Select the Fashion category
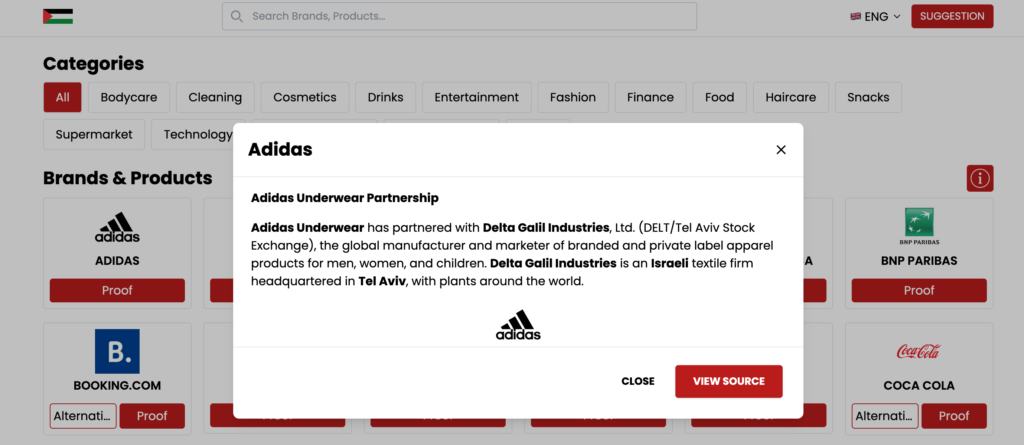Viewport: 1024px width, 445px height. pos(573,97)
